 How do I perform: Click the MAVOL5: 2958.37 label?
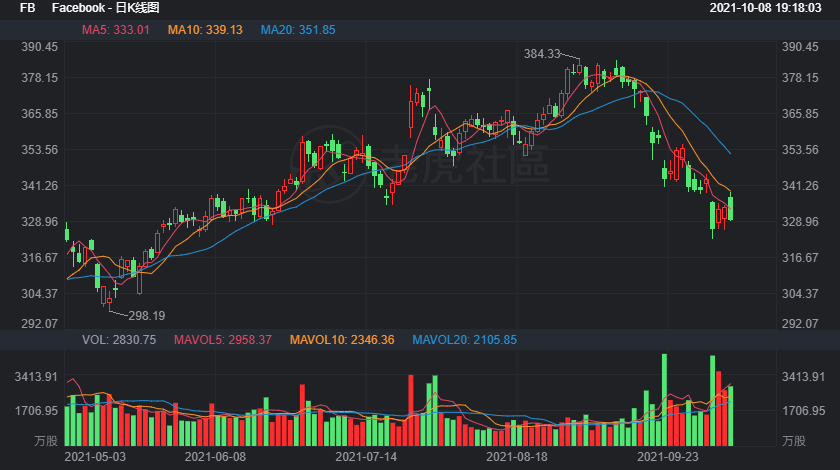[x=223, y=340]
